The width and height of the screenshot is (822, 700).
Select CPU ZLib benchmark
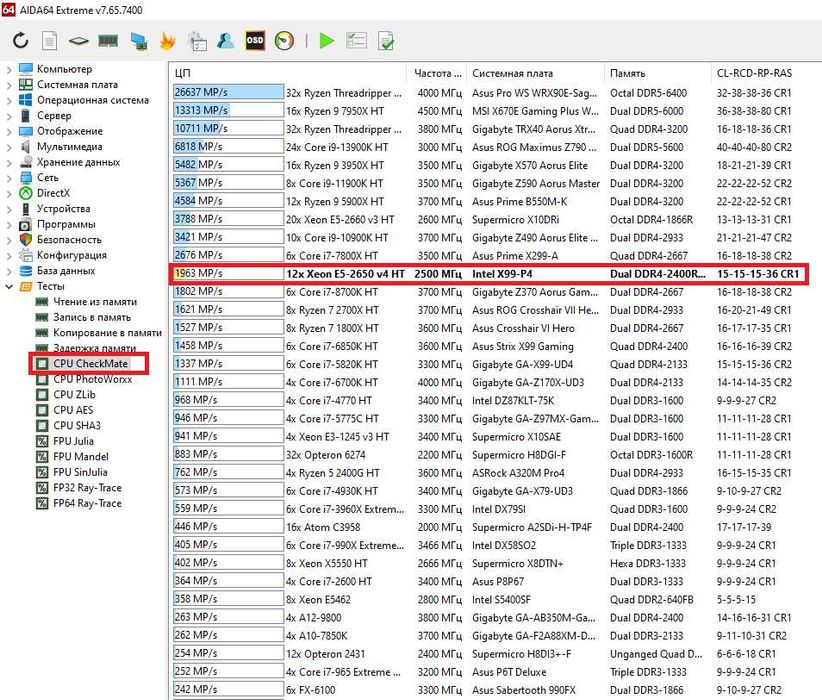pos(74,394)
